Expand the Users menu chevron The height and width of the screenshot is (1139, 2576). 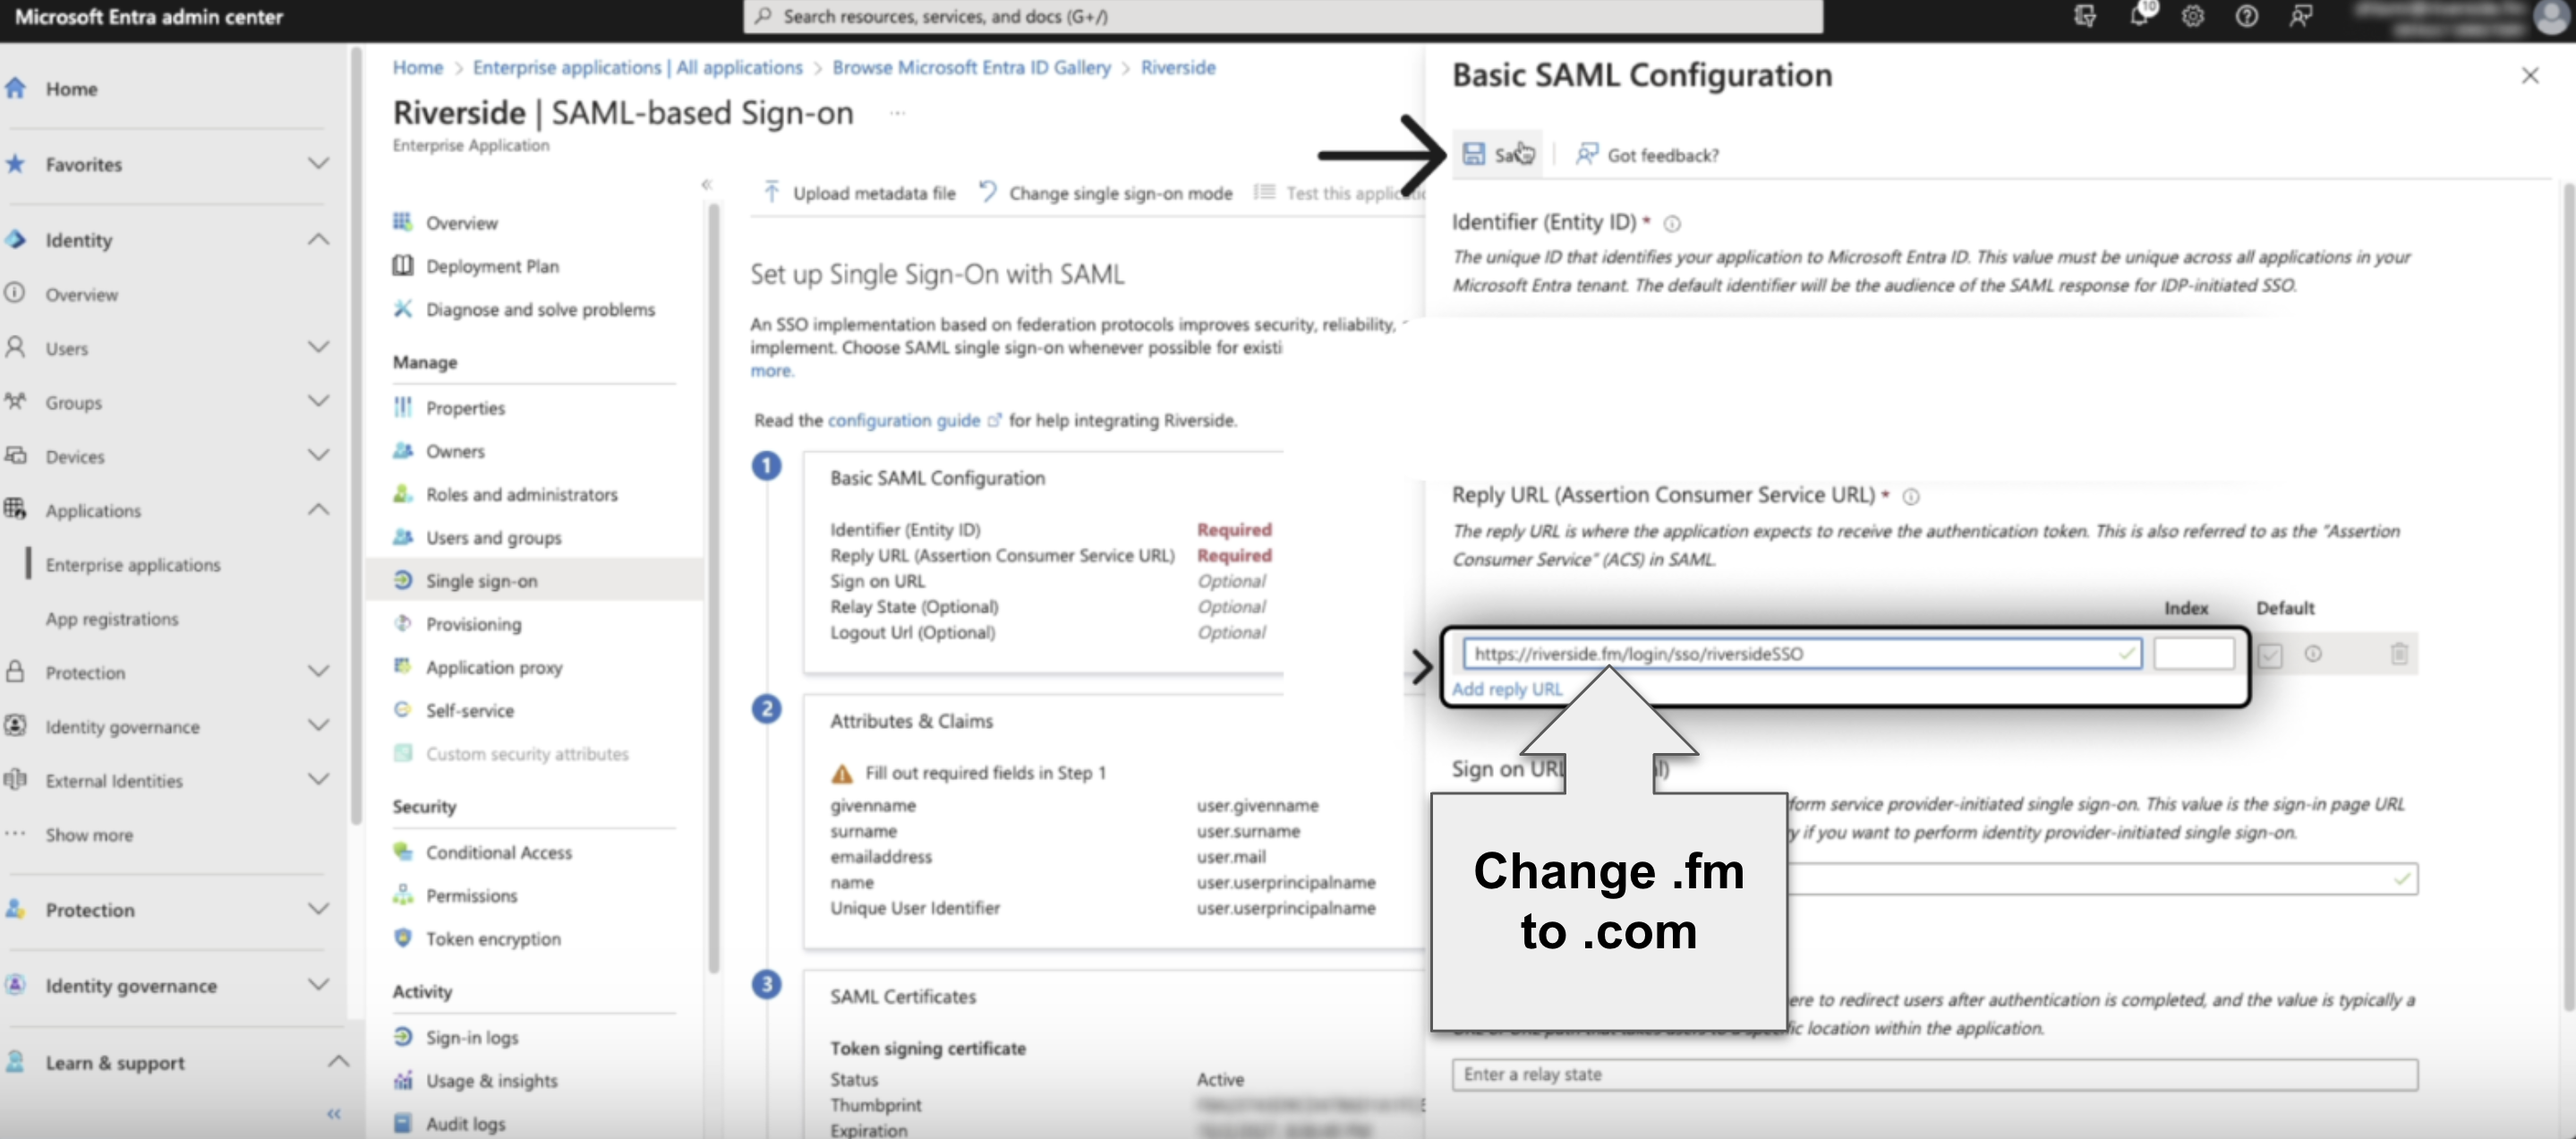[318, 347]
